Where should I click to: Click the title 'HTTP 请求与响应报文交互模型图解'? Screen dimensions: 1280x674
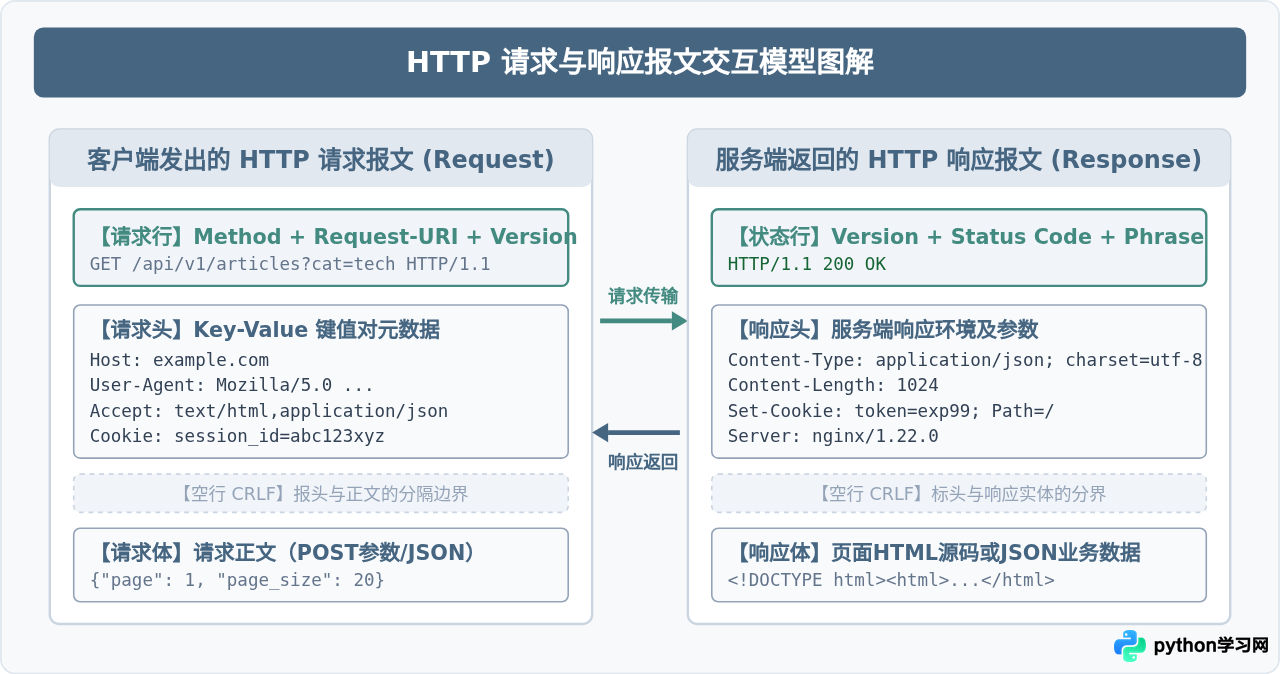point(640,62)
